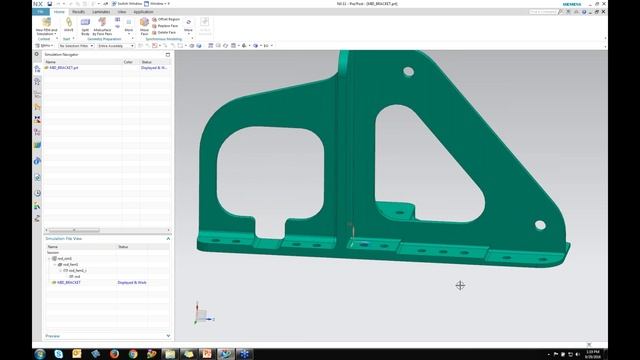Open the Entire Assembly scope dropdown

click(x=116, y=46)
